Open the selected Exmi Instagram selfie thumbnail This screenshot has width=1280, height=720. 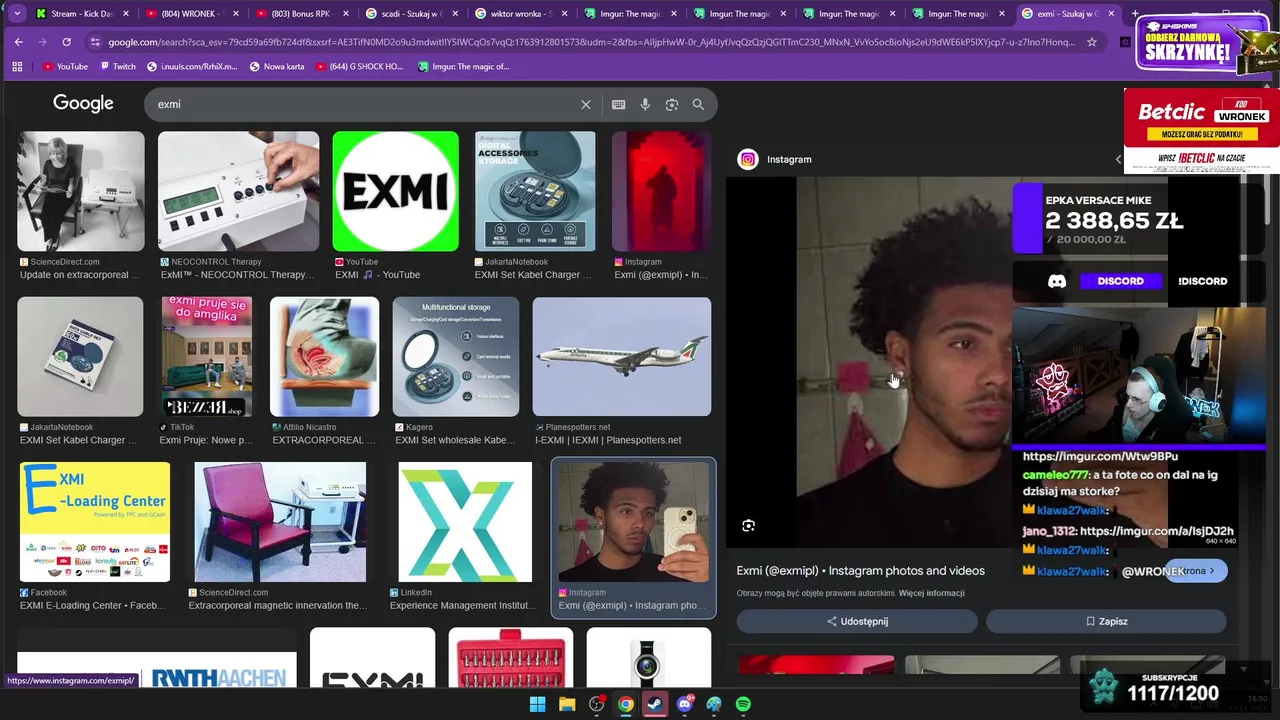coord(634,522)
